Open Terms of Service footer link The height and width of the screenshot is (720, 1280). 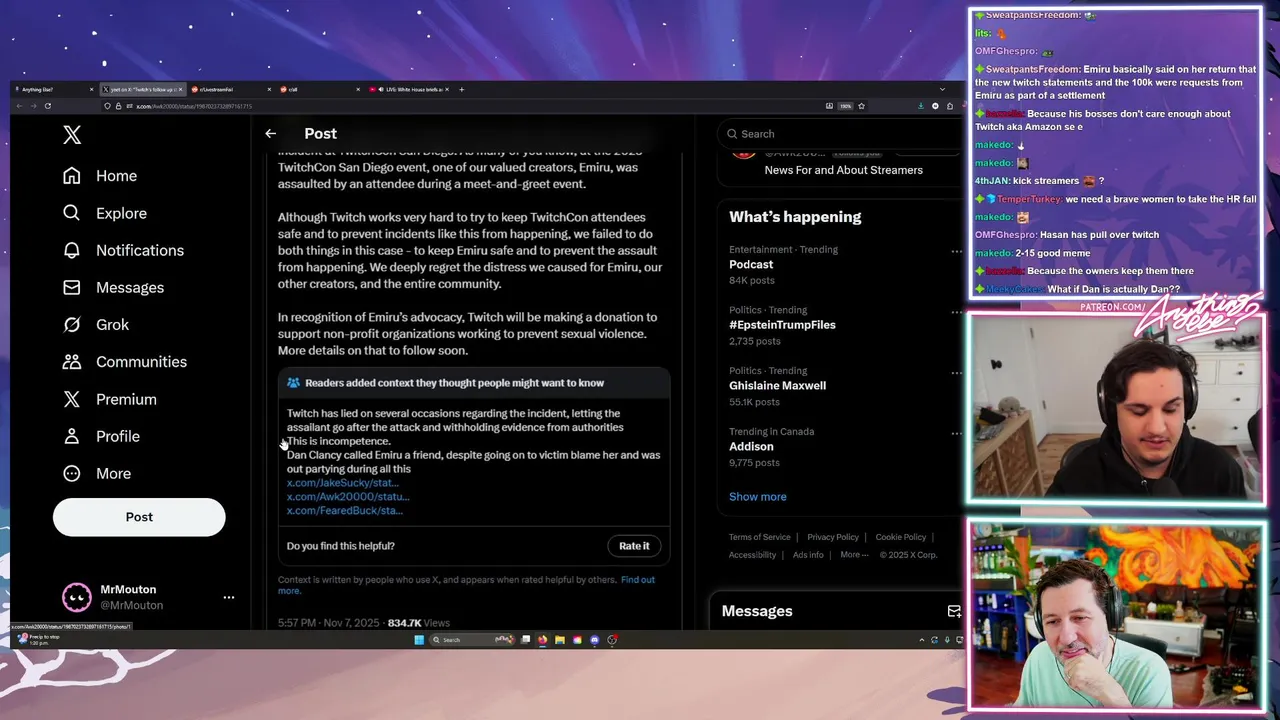(x=759, y=537)
